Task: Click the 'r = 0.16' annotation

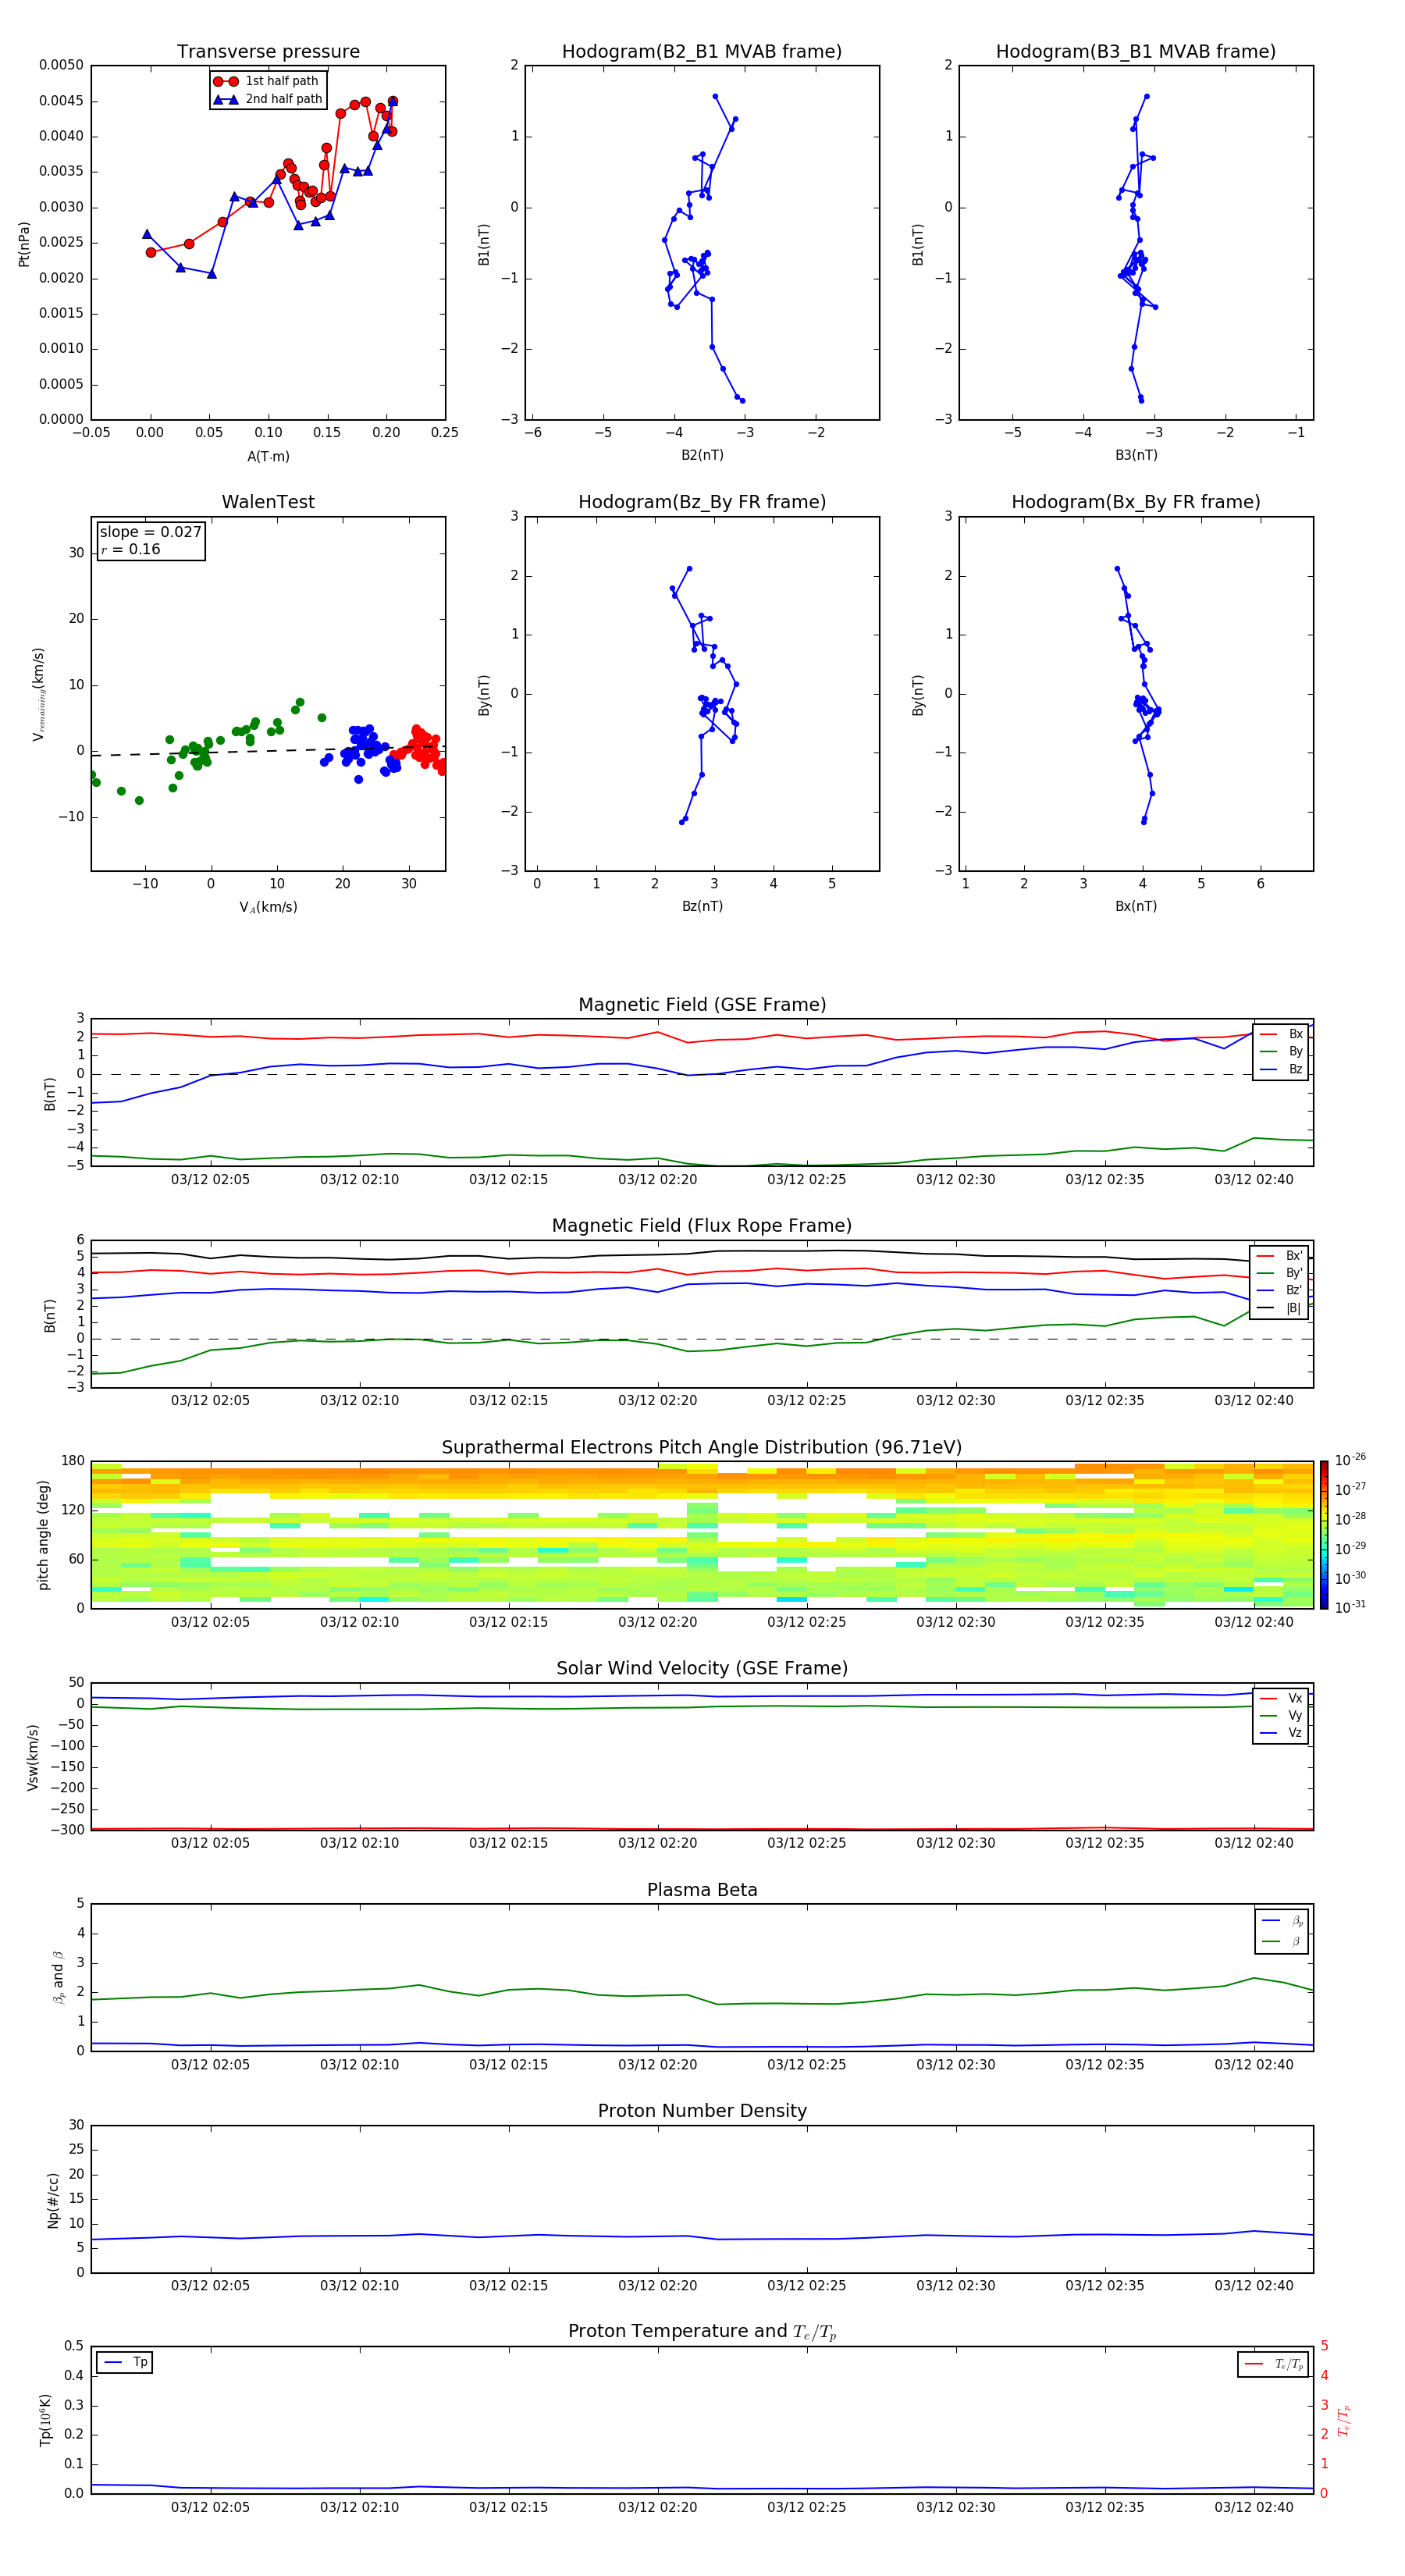Action: pyautogui.click(x=130, y=549)
